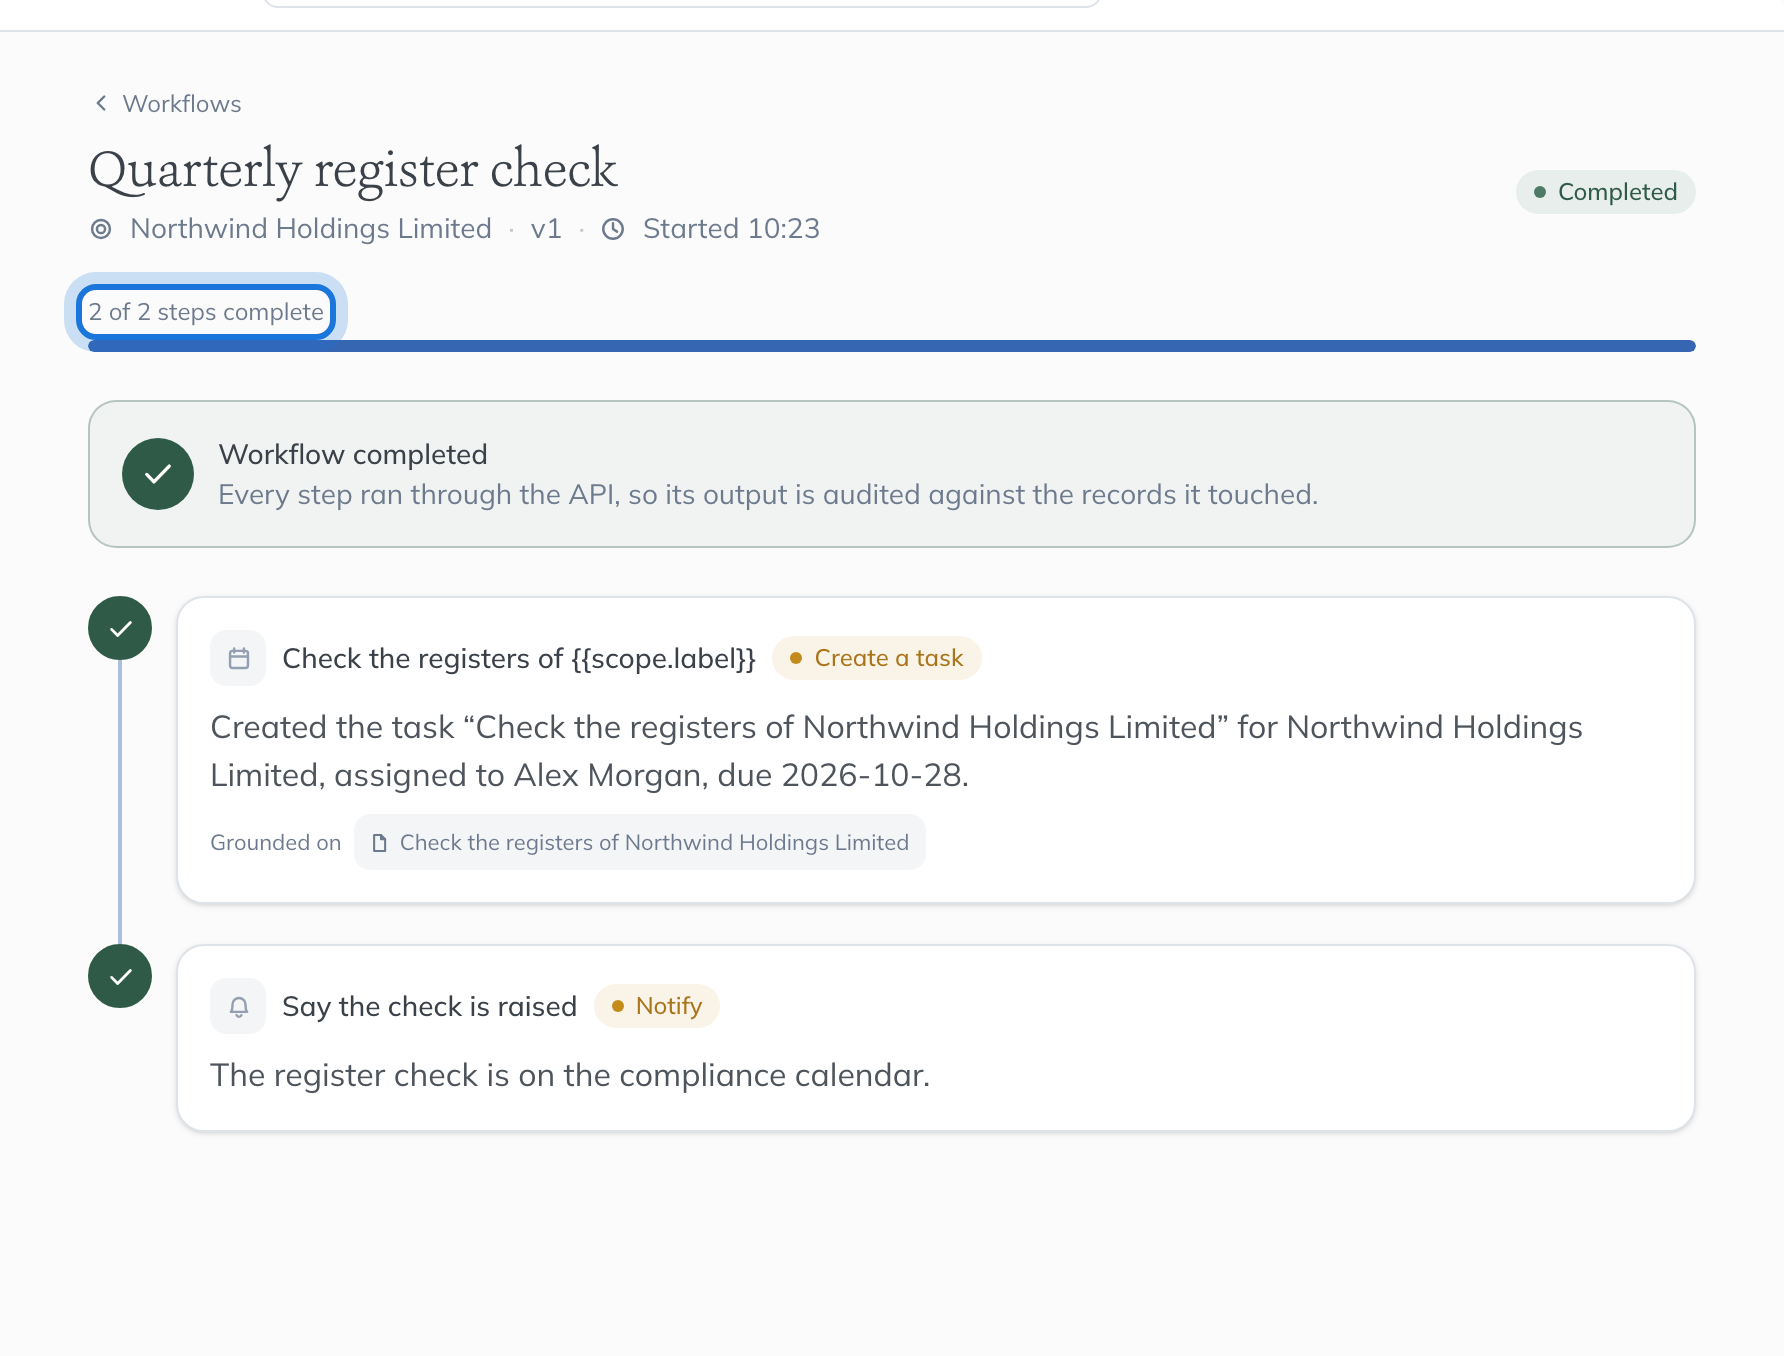Open grounded source 'Check the registers of Northwind Holdings Limited'
The image size is (1784, 1356).
click(x=640, y=842)
